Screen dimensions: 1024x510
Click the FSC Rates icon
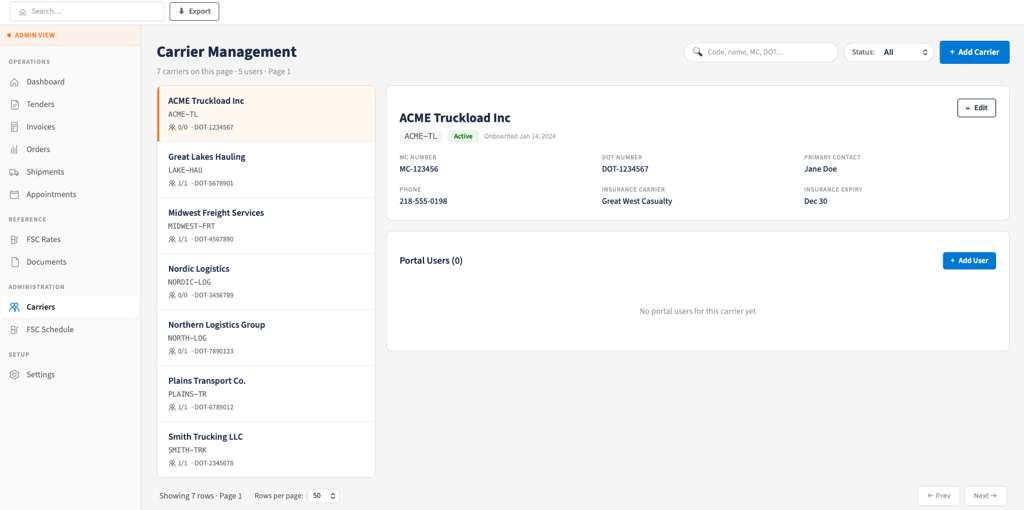[14, 240]
